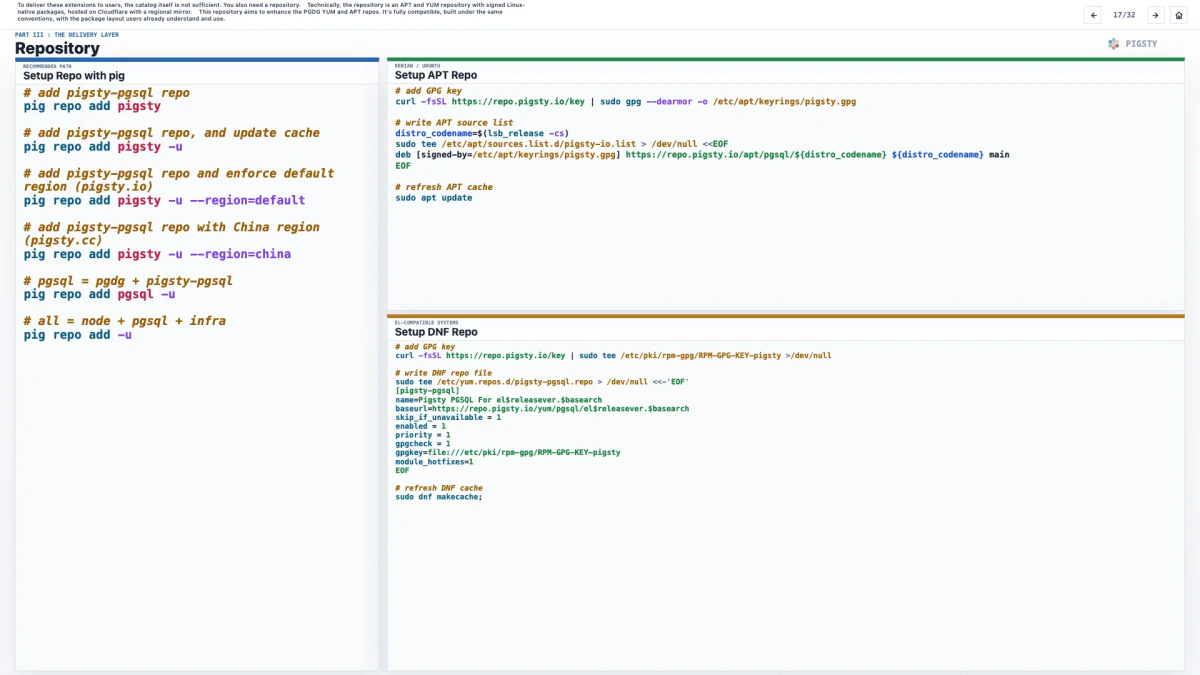The height and width of the screenshot is (675, 1200).
Task: Select the '# write DNF repo file' comment
Action: [x=443, y=373]
